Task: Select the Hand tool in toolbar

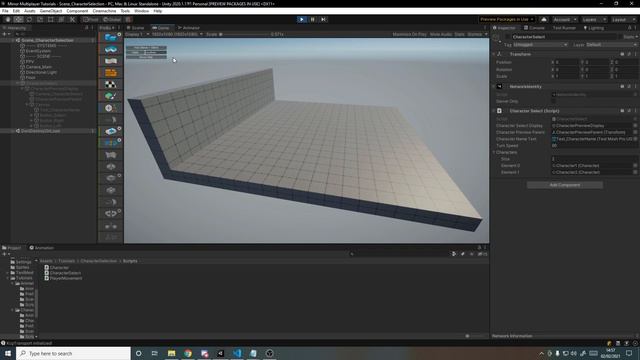Action: click(x=8, y=19)
